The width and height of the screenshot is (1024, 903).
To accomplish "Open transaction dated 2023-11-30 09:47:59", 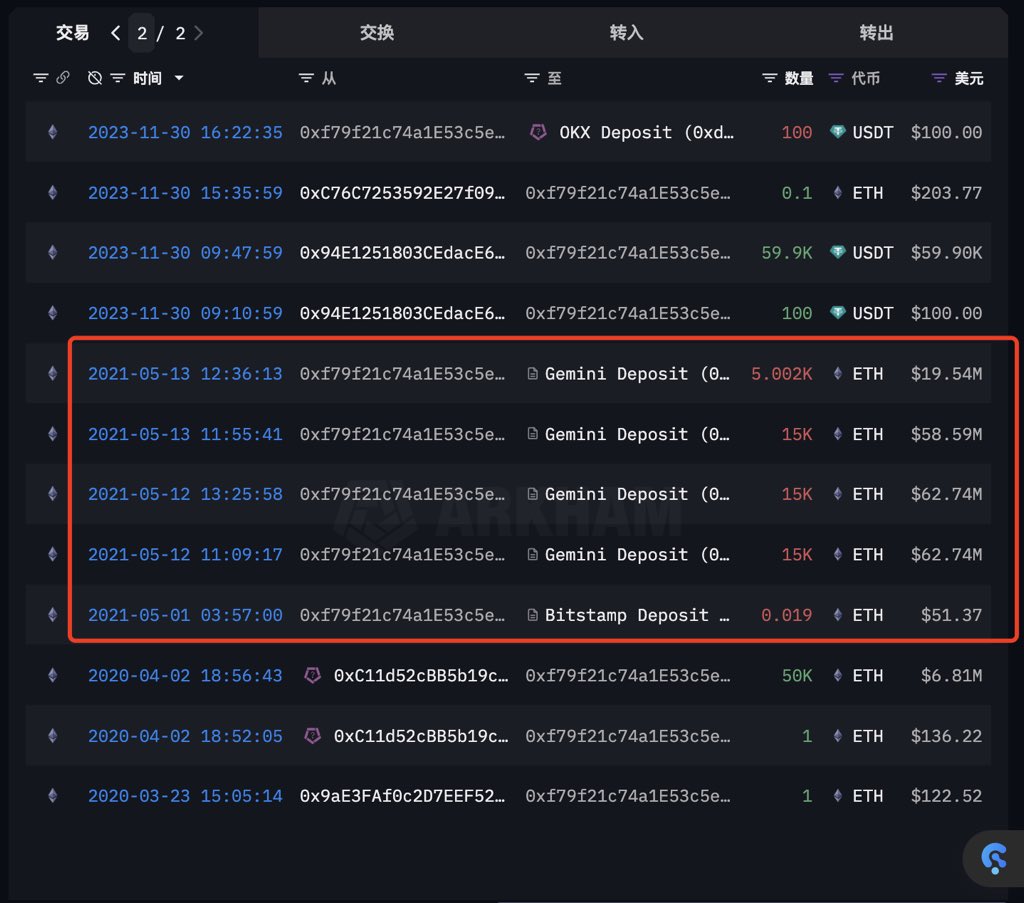I will coord(185,253).
